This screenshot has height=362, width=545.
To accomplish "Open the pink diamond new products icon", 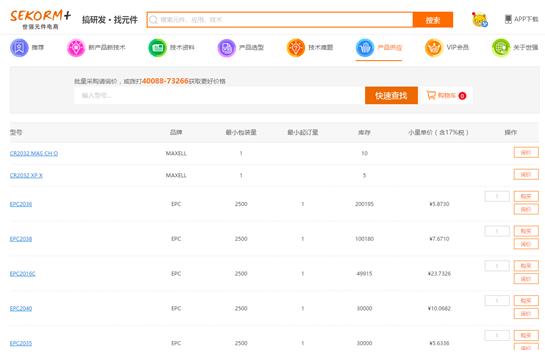I will pos(76,48).
